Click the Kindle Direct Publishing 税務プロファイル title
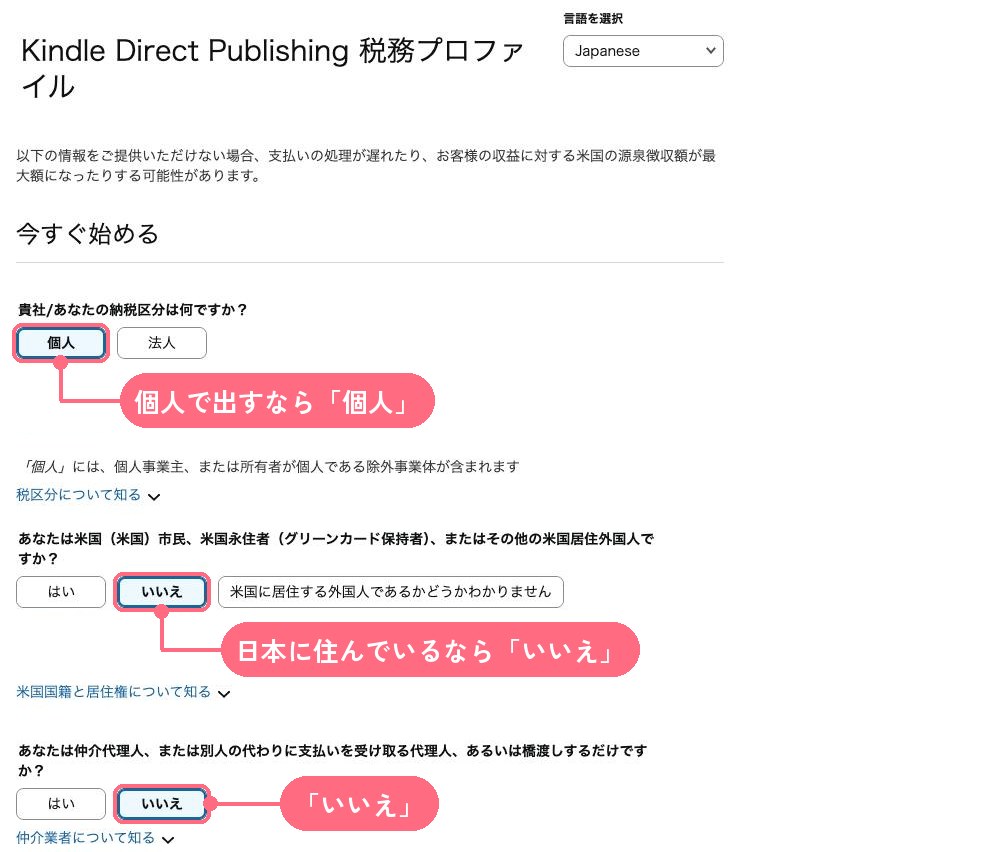Screen dimensions: 984x852 click(272, 68)
